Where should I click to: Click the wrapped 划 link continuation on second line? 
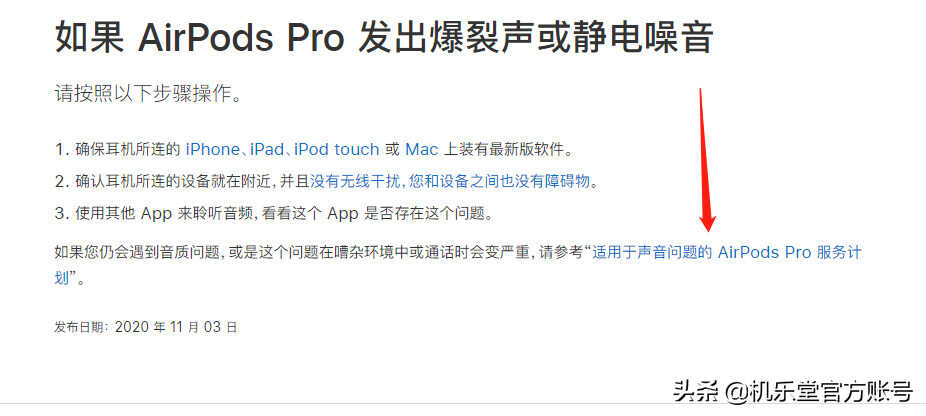tap(62, 278)
